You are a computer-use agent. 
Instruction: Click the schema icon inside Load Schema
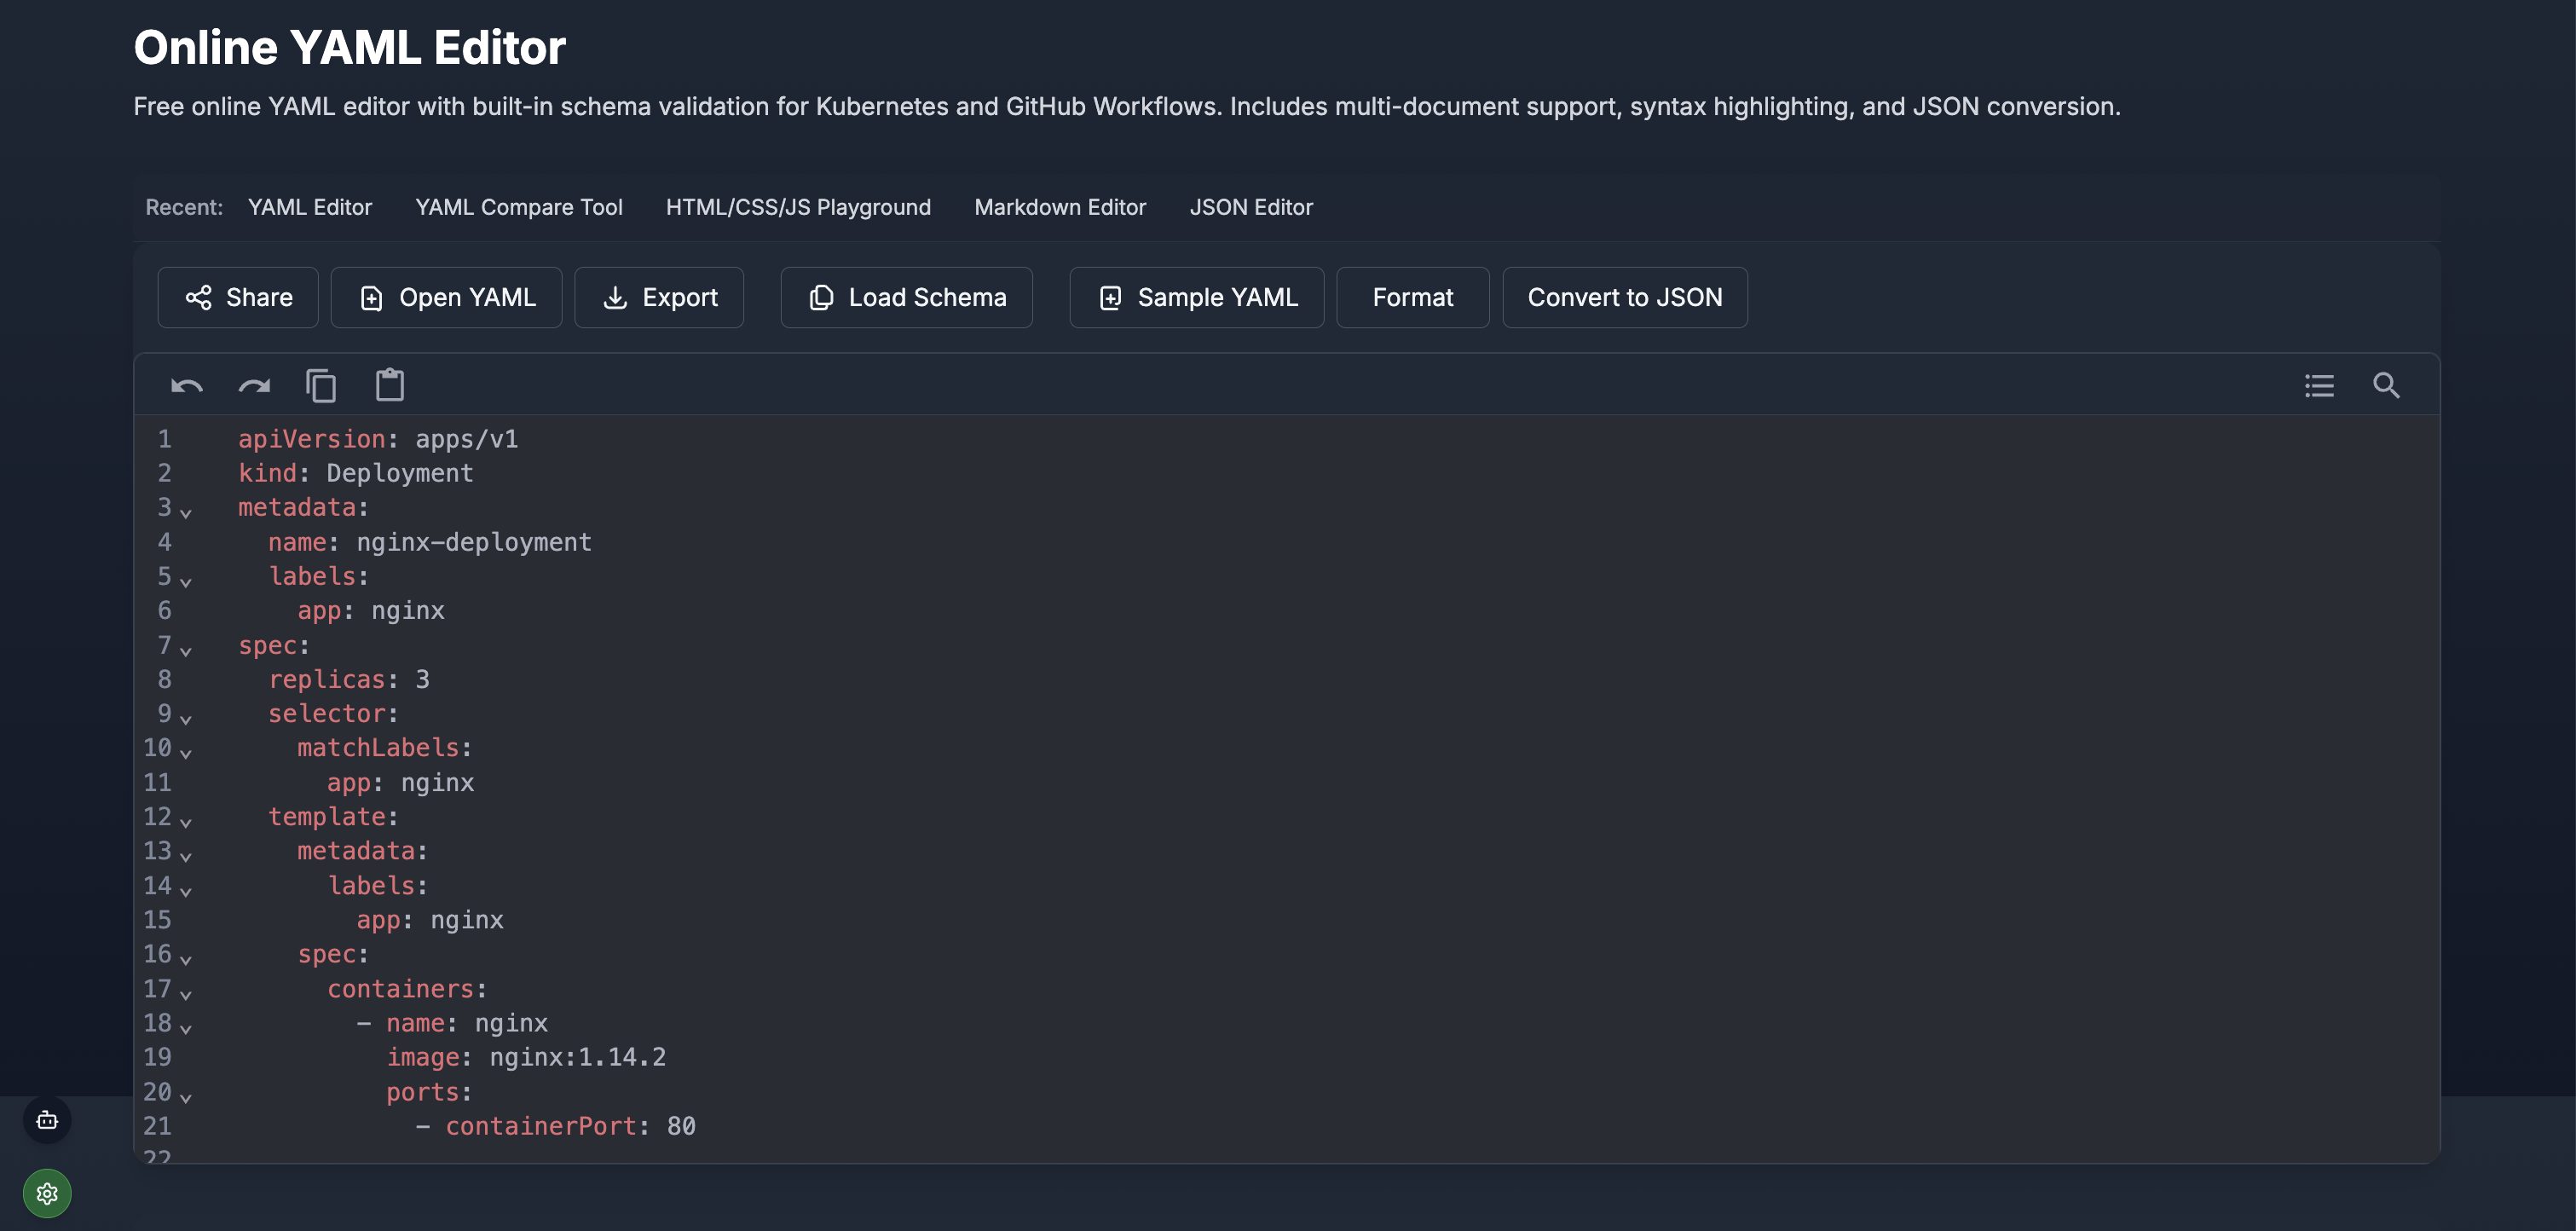(x=821, y=297)
